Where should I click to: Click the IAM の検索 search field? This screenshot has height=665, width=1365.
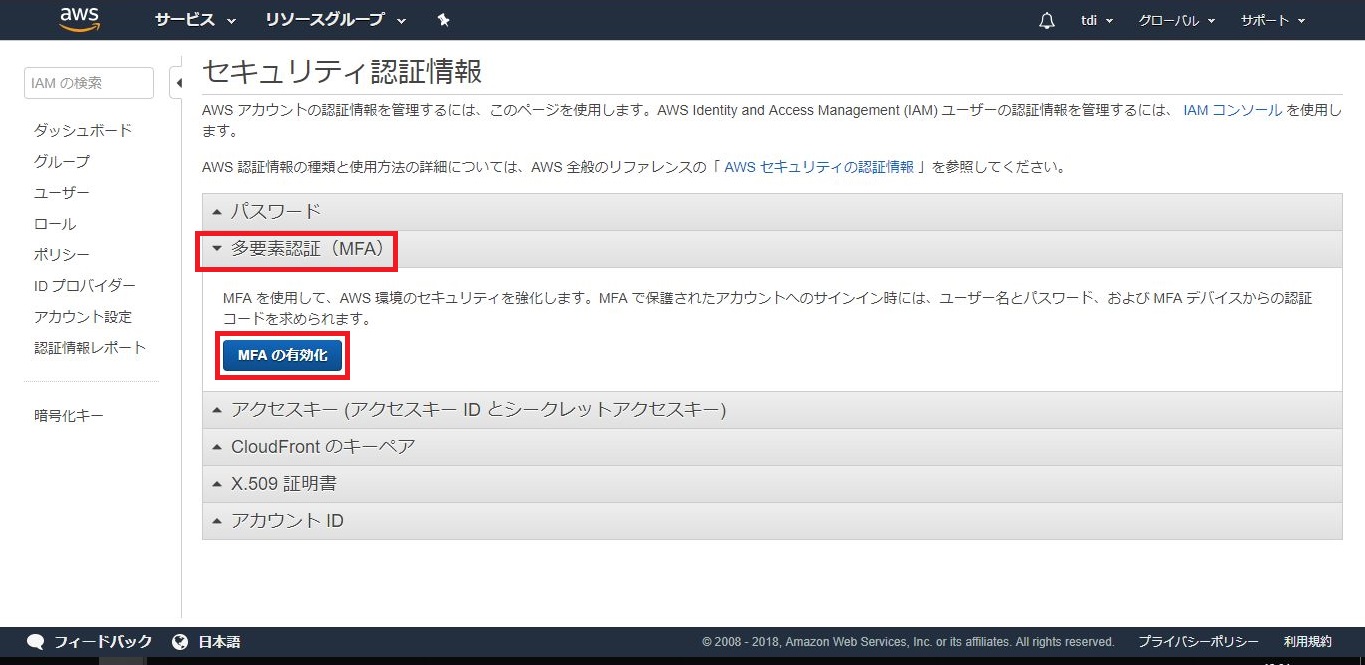88,83
